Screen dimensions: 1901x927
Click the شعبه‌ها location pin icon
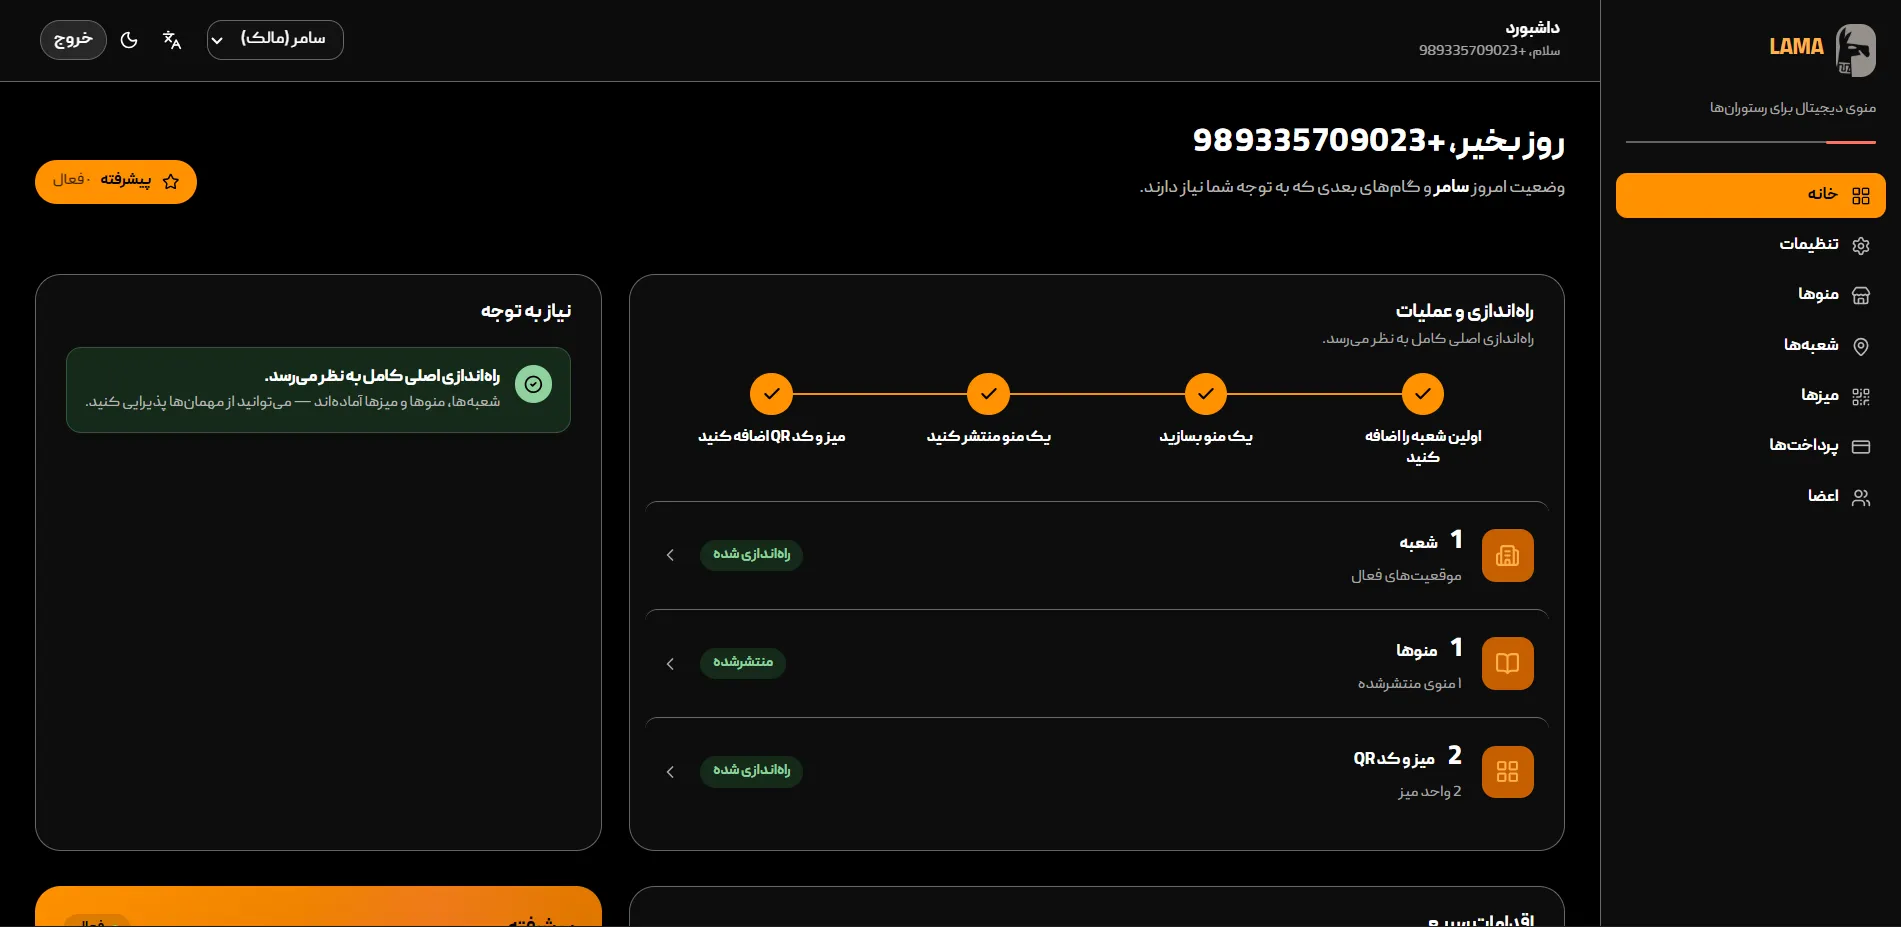[x=1861, y=346]
